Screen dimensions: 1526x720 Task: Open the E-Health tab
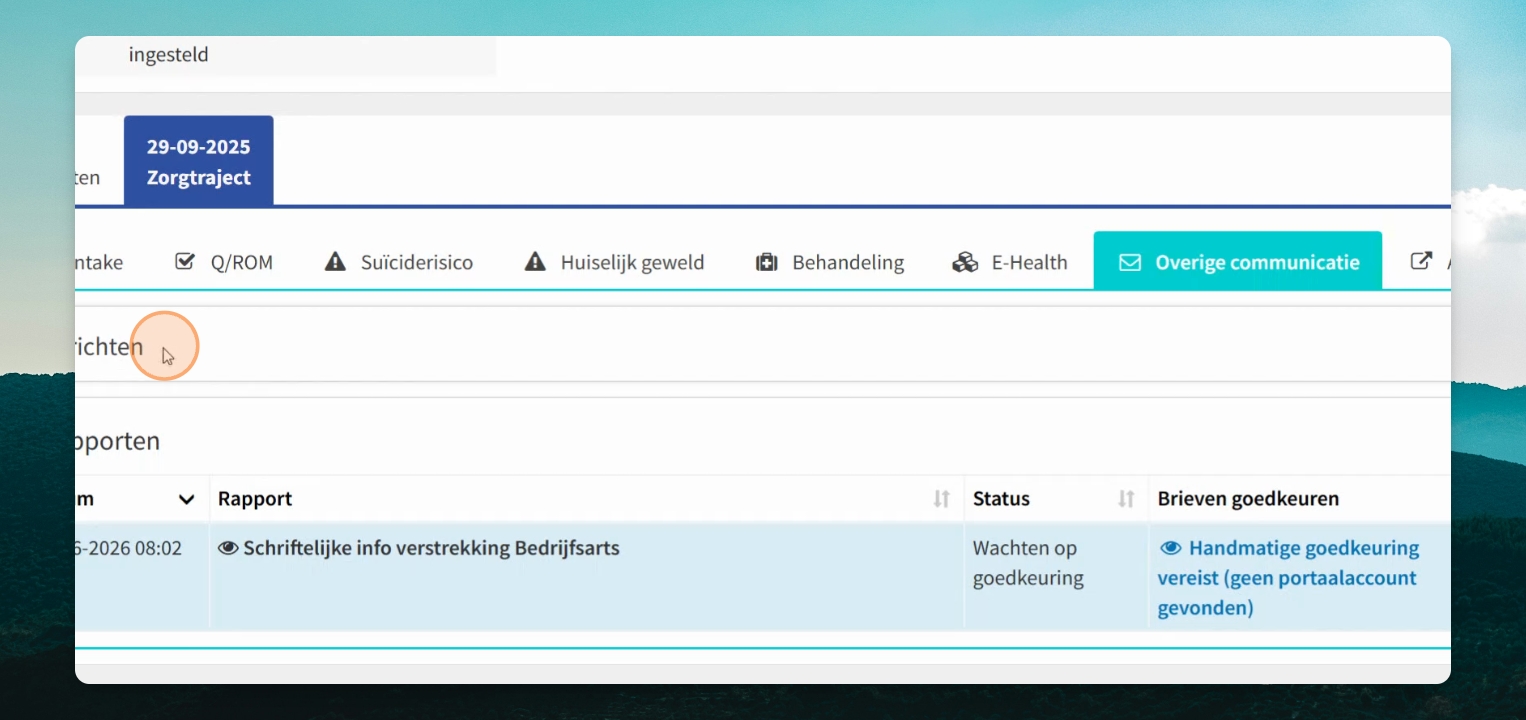[1010, 262]
